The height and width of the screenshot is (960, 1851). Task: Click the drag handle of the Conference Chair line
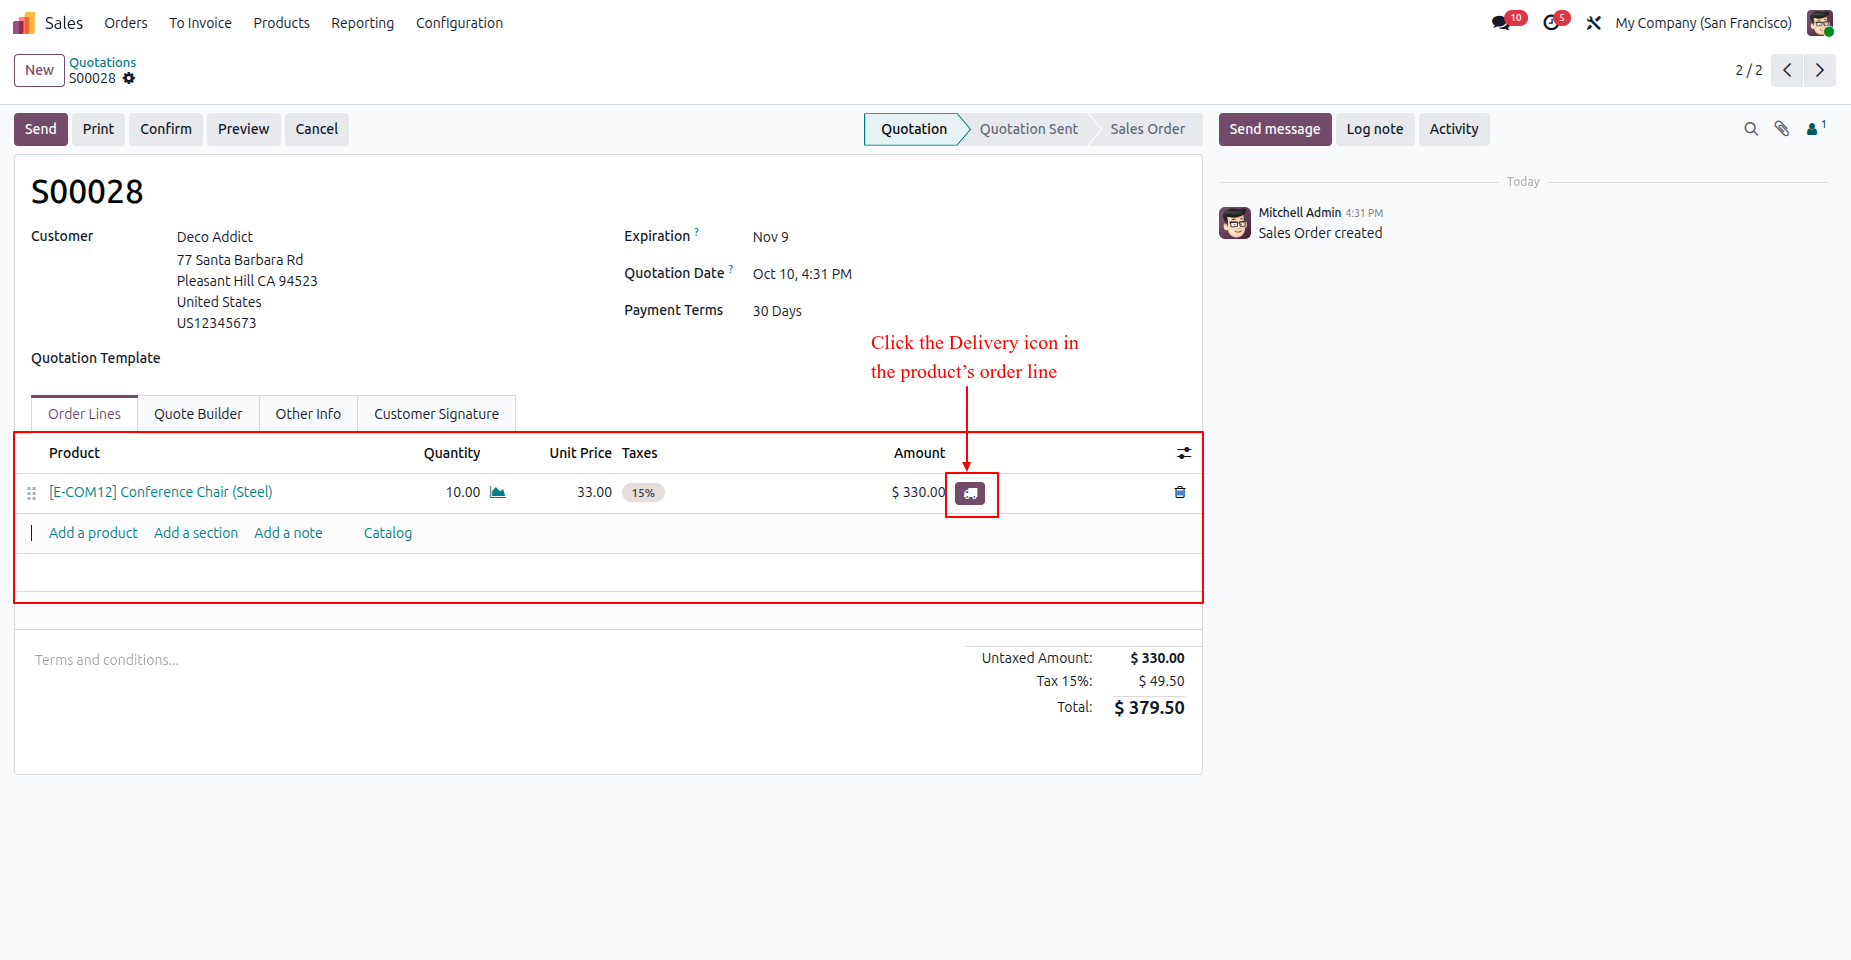click(x=32, y=493)
